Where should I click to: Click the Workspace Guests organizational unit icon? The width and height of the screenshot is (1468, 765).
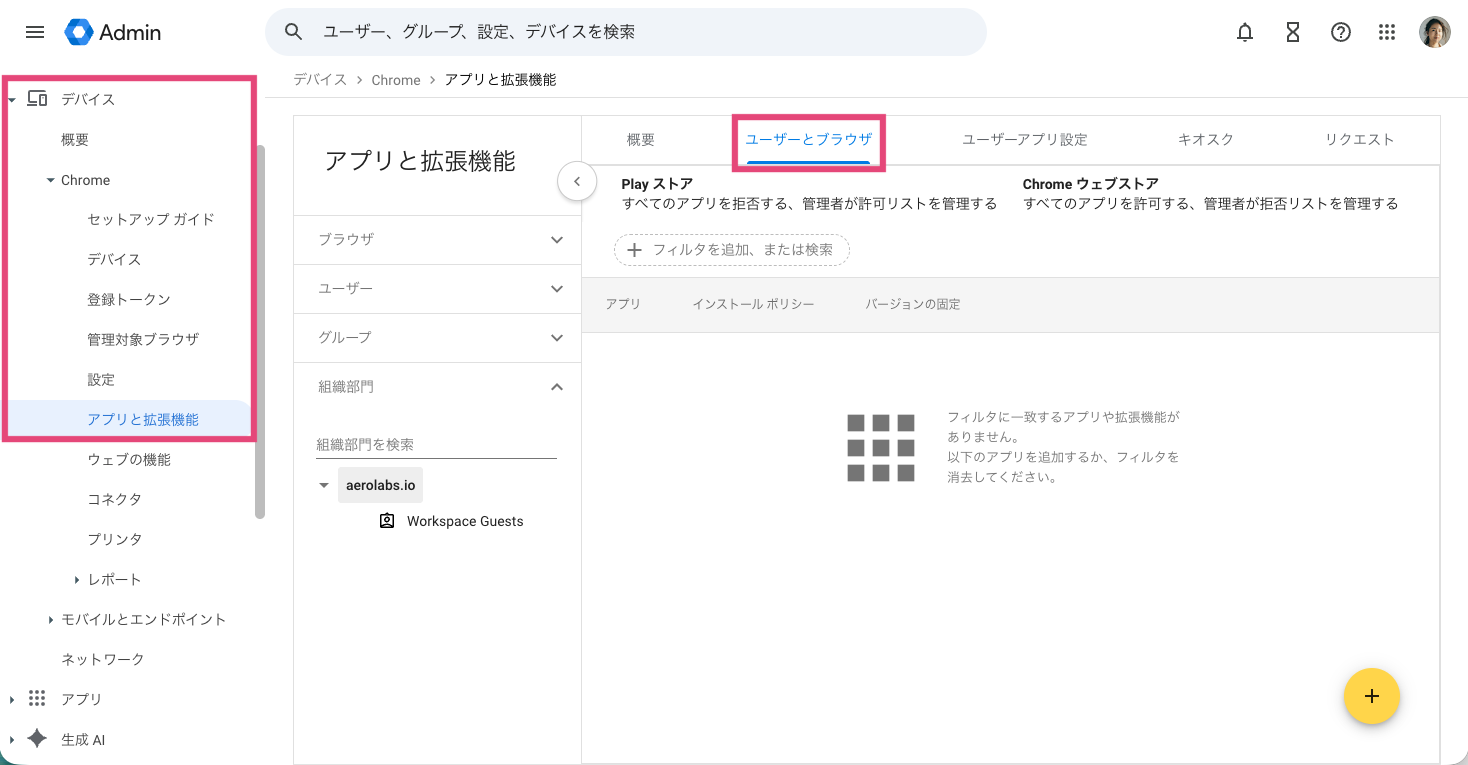click(x=387, y=520)
